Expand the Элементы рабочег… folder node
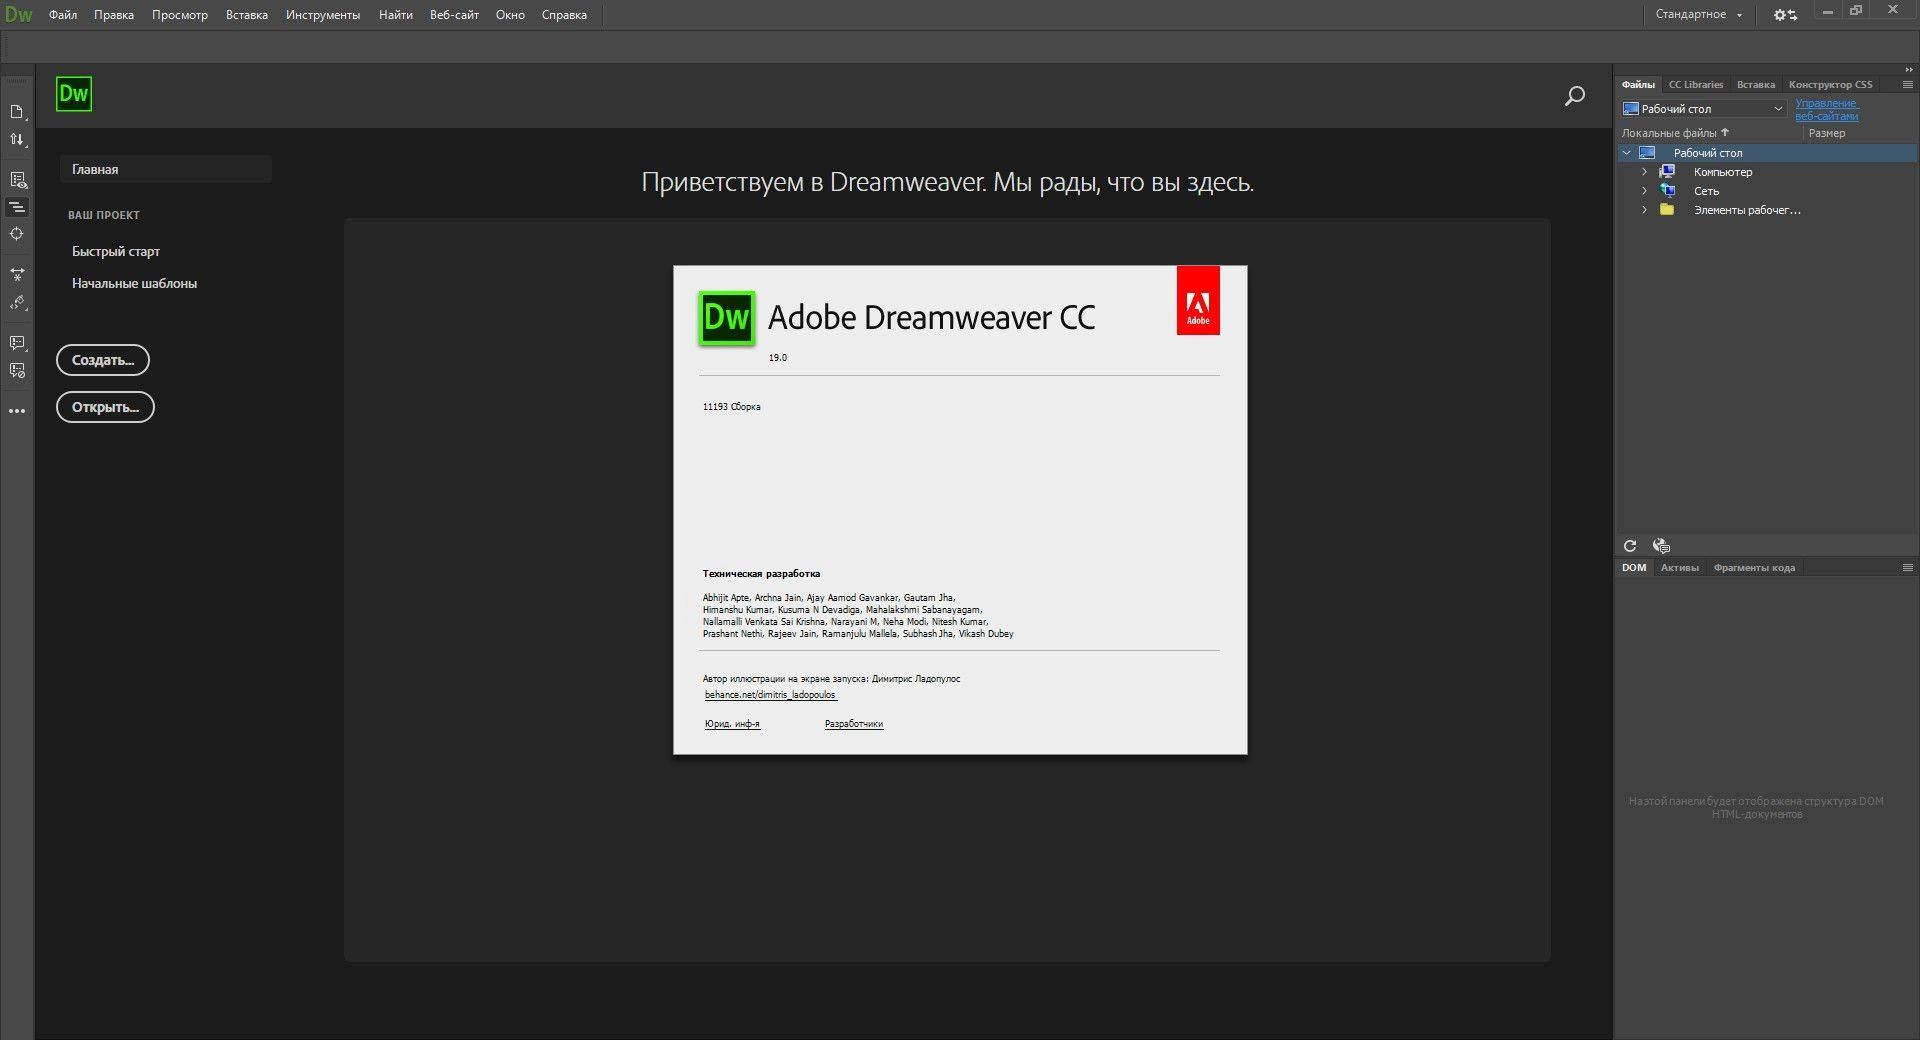 click(x=1645, y=210)
